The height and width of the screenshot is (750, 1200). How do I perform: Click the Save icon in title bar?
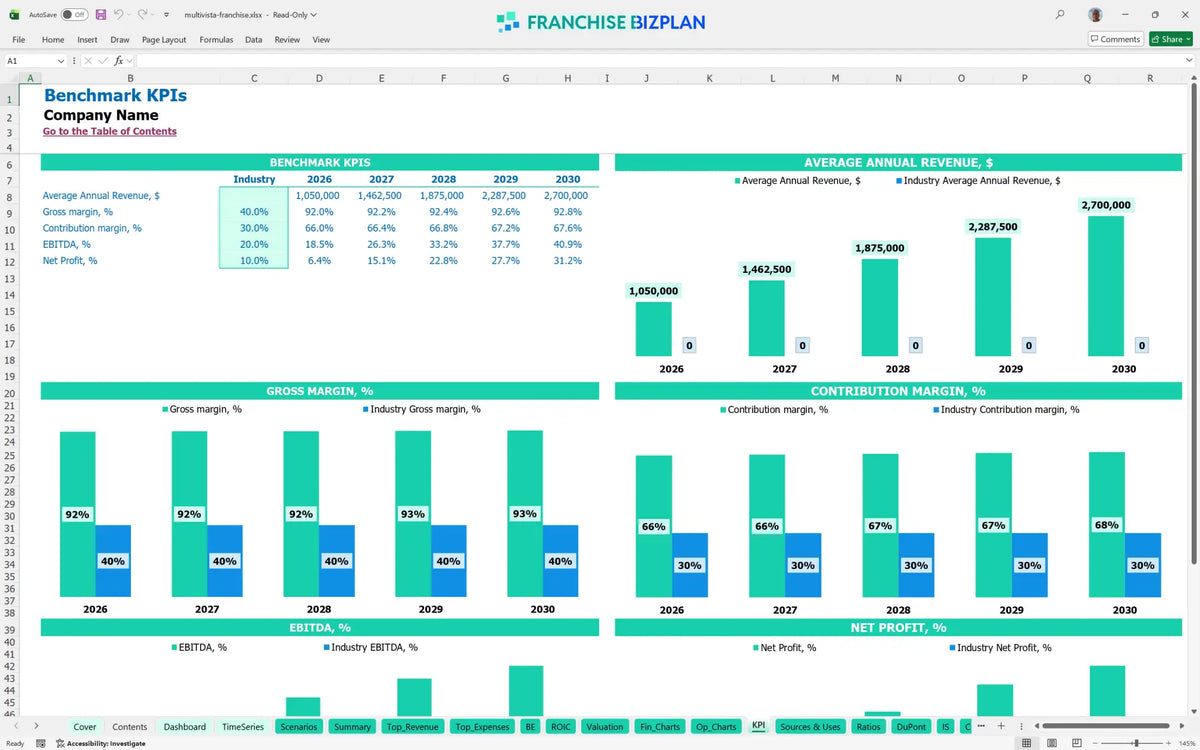(x=101, y=15)
